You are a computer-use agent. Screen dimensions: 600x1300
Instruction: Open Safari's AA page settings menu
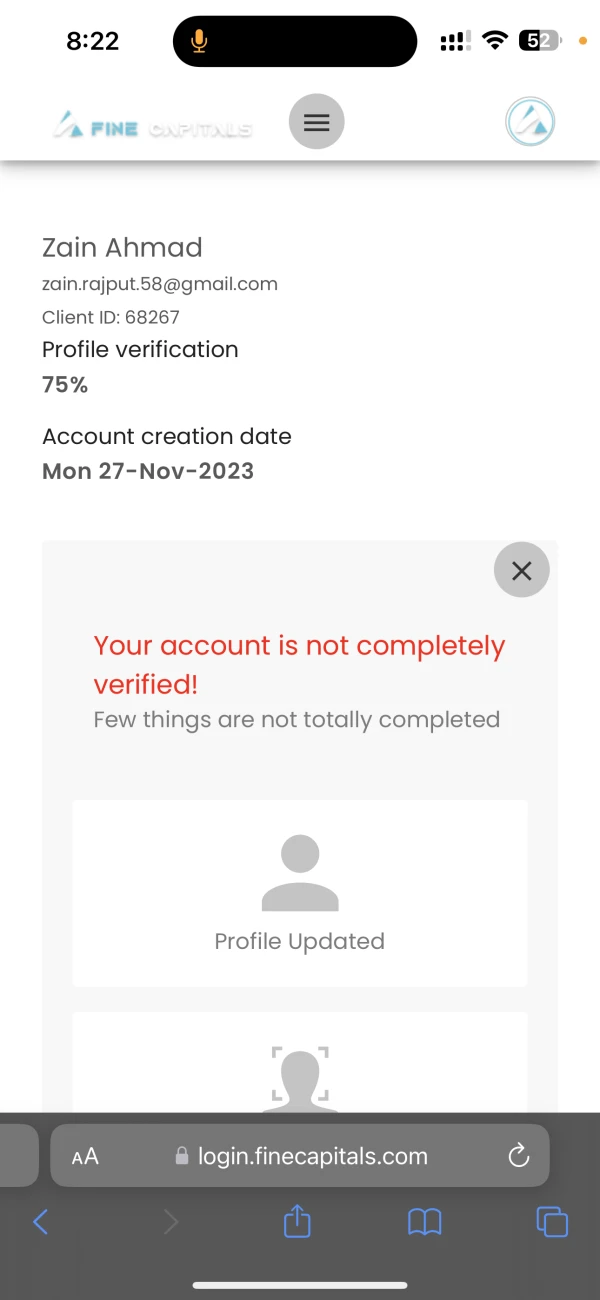pyautogui.click(x=85, y=1157)
